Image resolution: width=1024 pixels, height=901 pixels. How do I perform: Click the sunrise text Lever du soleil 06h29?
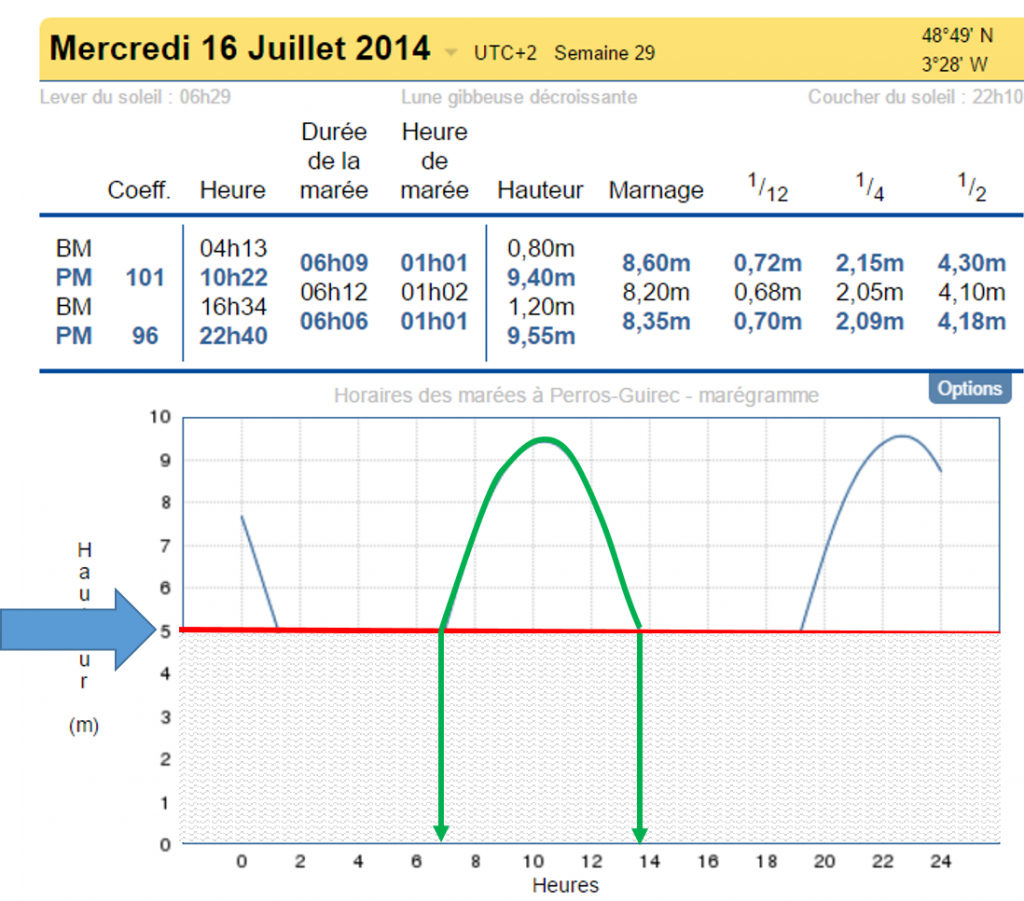[135, 97]
